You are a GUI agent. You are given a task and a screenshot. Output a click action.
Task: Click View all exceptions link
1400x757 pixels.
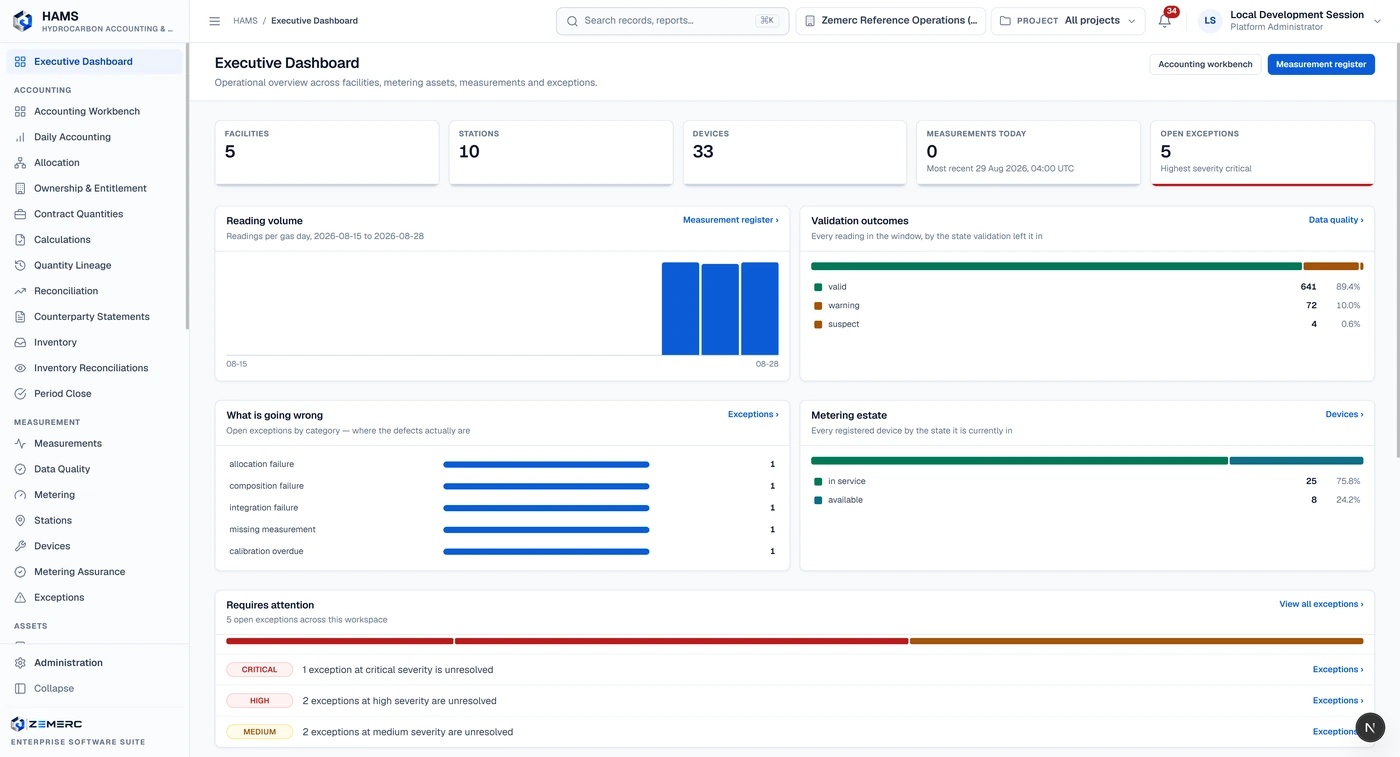click(1321, 604)
